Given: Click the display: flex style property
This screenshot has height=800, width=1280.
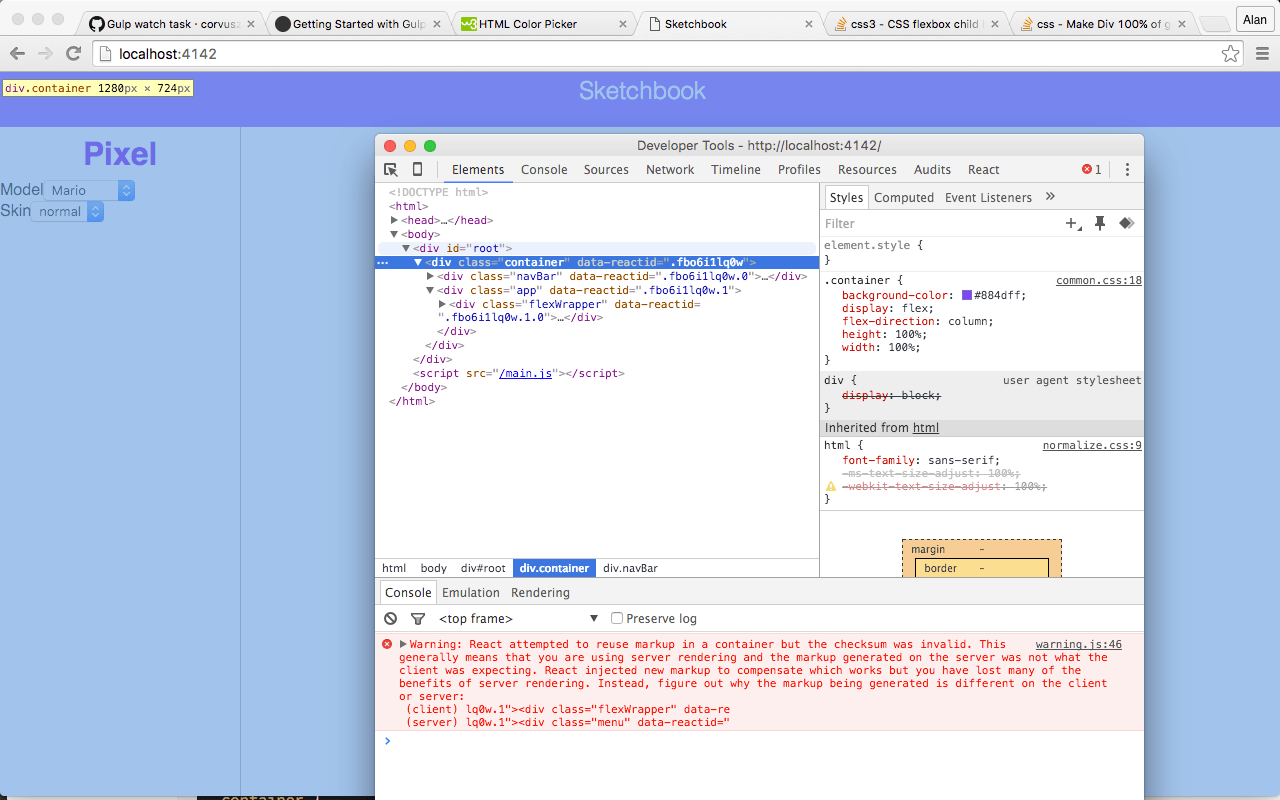Looking at the screenshot, I should 888,309.
